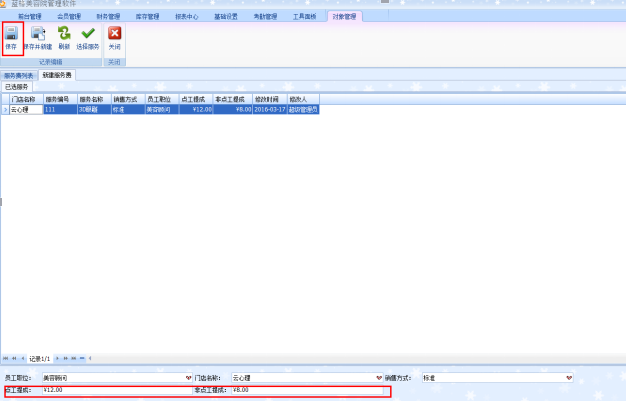Image resolution: width=626 pixels, height=401 pixels.
Task: Click the 保存并新建 save-and-new icon
Action: tap(38, 34)
